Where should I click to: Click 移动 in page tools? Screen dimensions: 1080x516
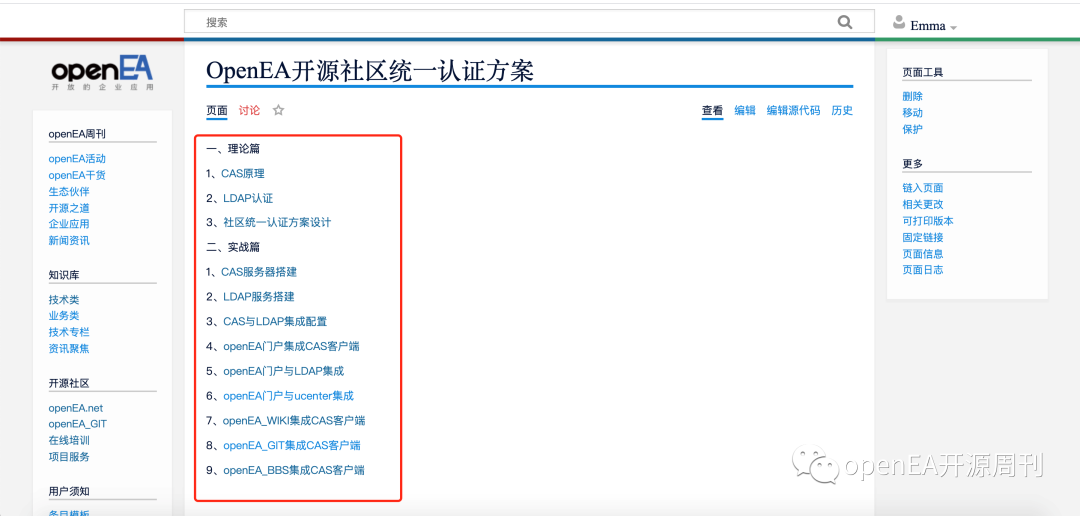913,113
